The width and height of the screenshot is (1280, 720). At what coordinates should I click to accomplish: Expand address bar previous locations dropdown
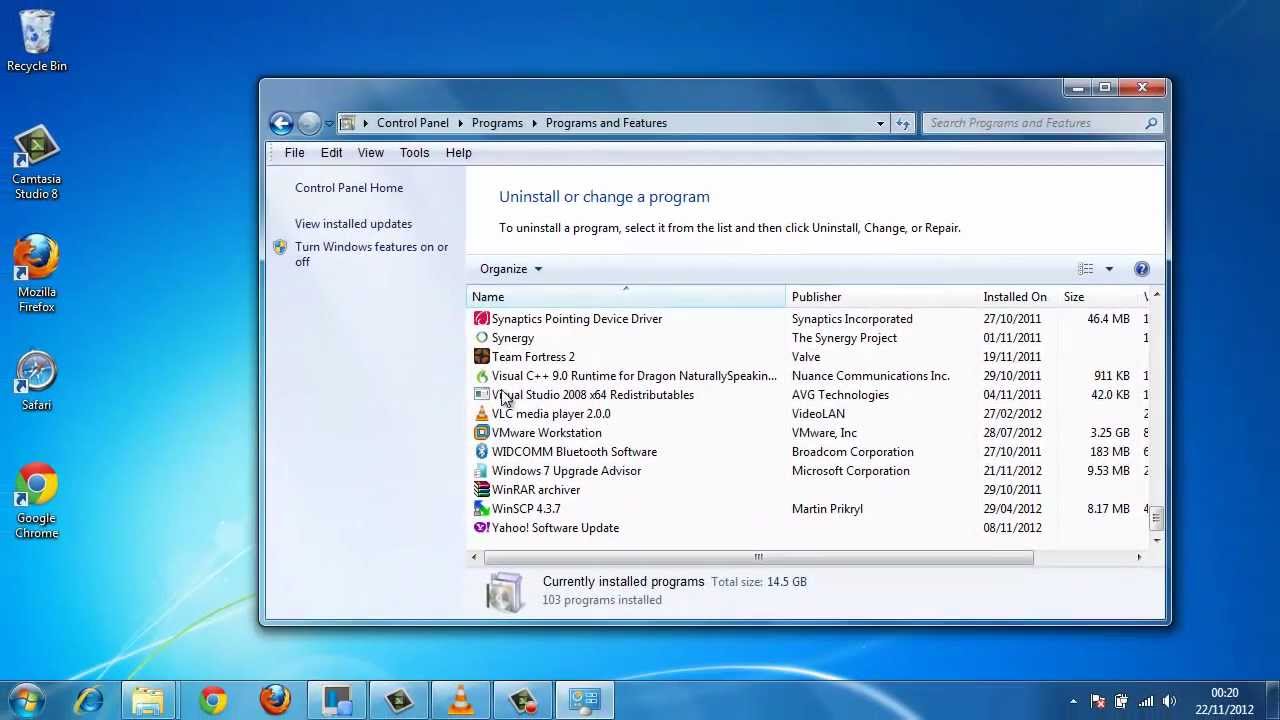(x=880, y=123)
